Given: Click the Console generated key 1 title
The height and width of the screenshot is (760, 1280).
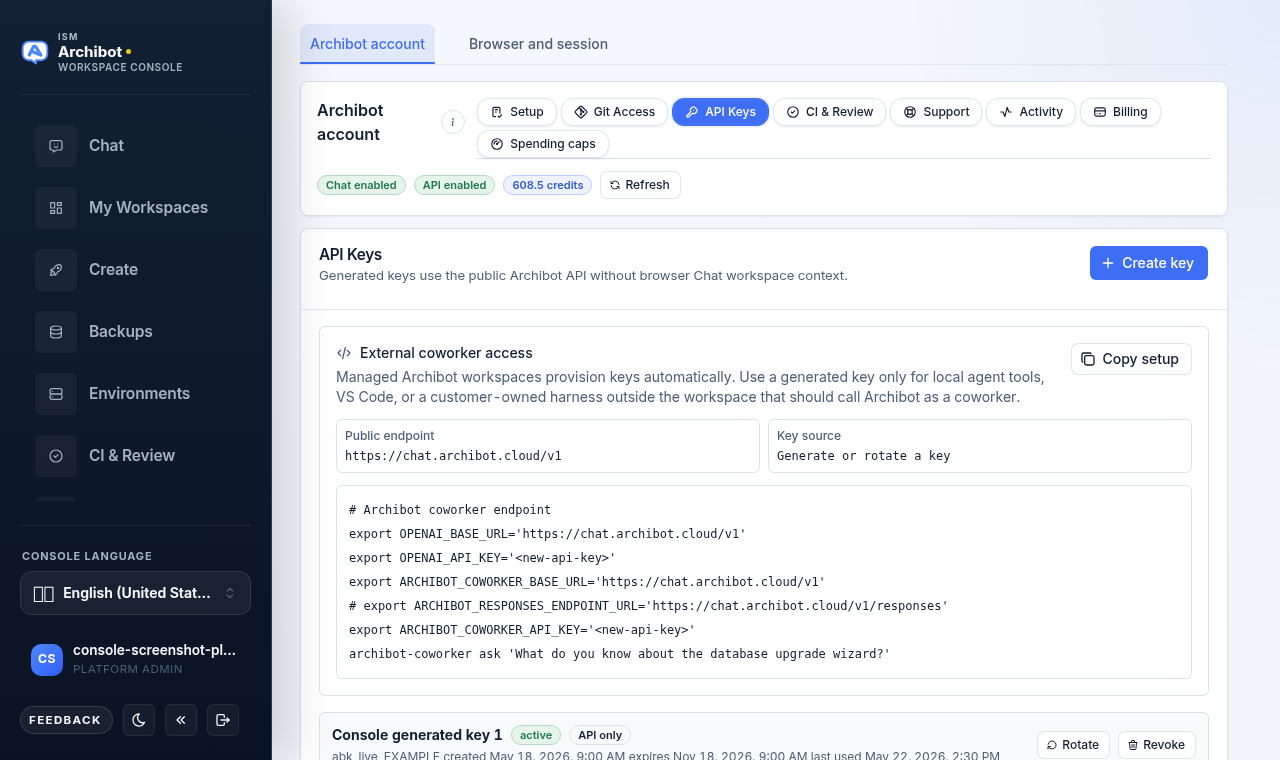Looking at the screenshot, I should click(x=417, y=735).
